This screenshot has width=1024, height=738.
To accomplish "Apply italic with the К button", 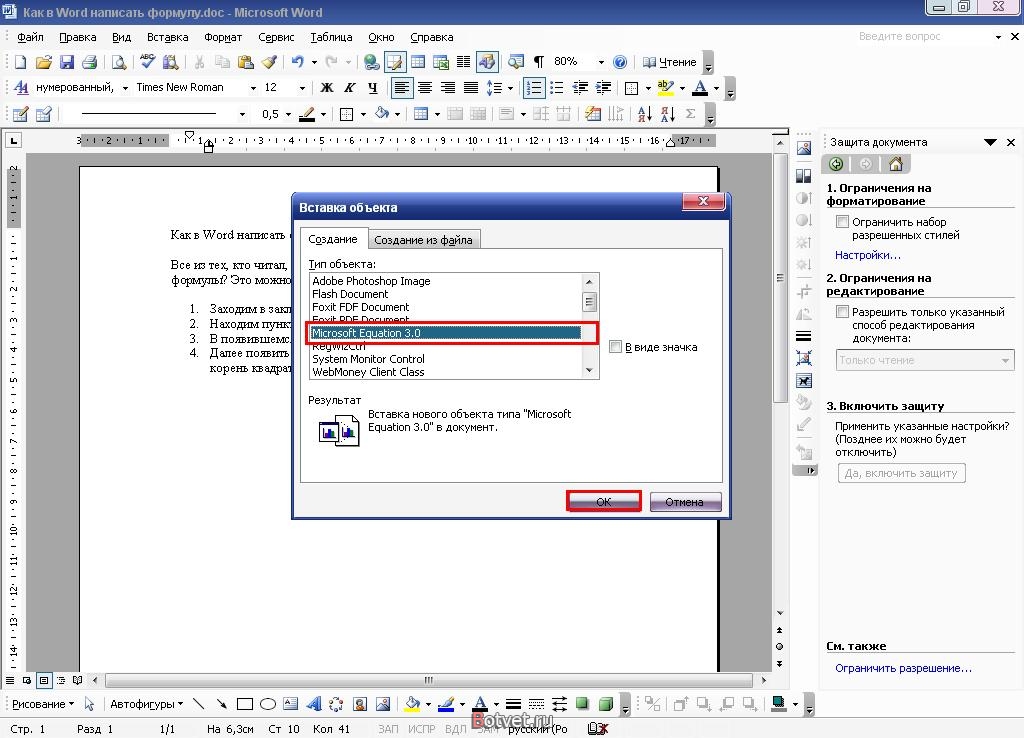I will click(349, 88).
